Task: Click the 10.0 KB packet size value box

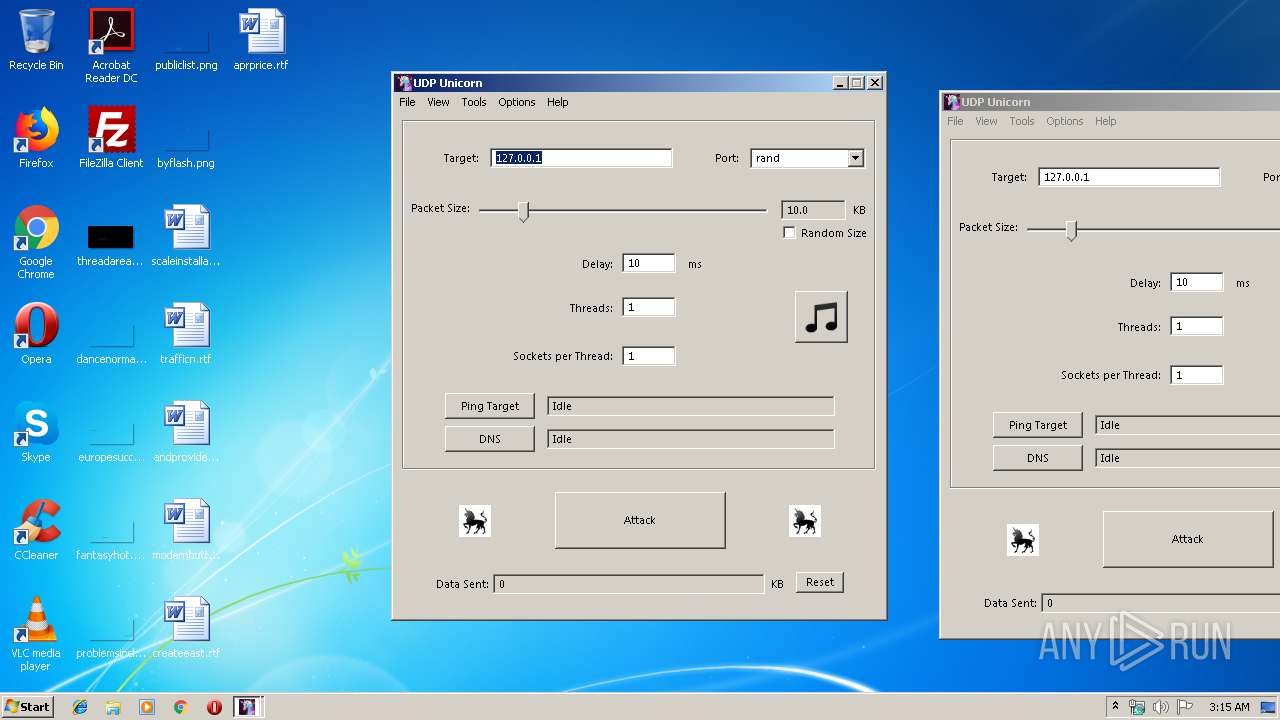Action: (x=813, y=210)
